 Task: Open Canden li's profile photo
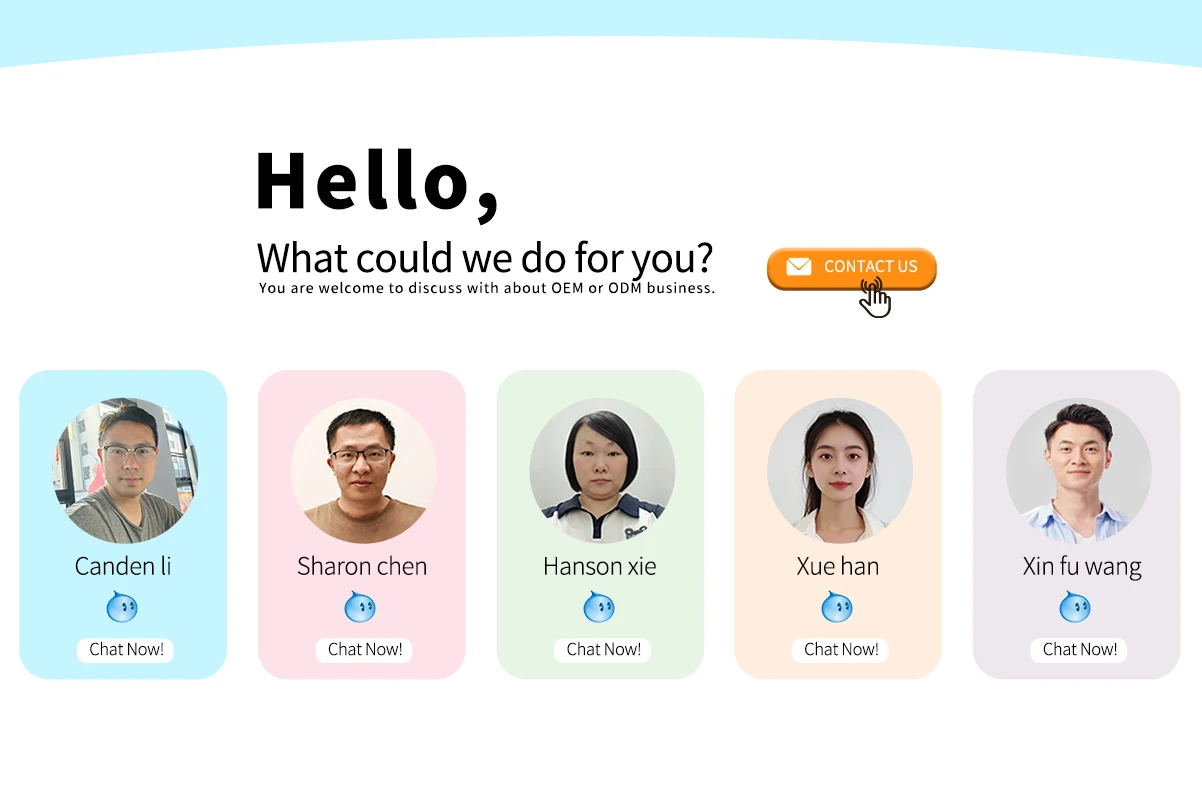125,471
